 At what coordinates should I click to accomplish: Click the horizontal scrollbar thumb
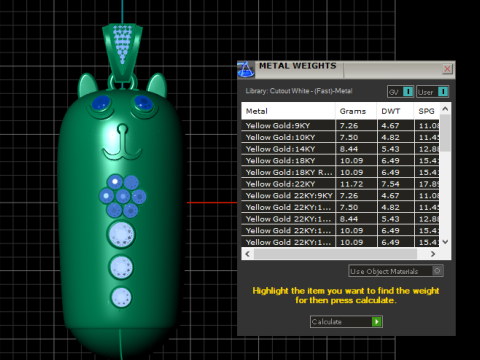[x=335, y=254]
